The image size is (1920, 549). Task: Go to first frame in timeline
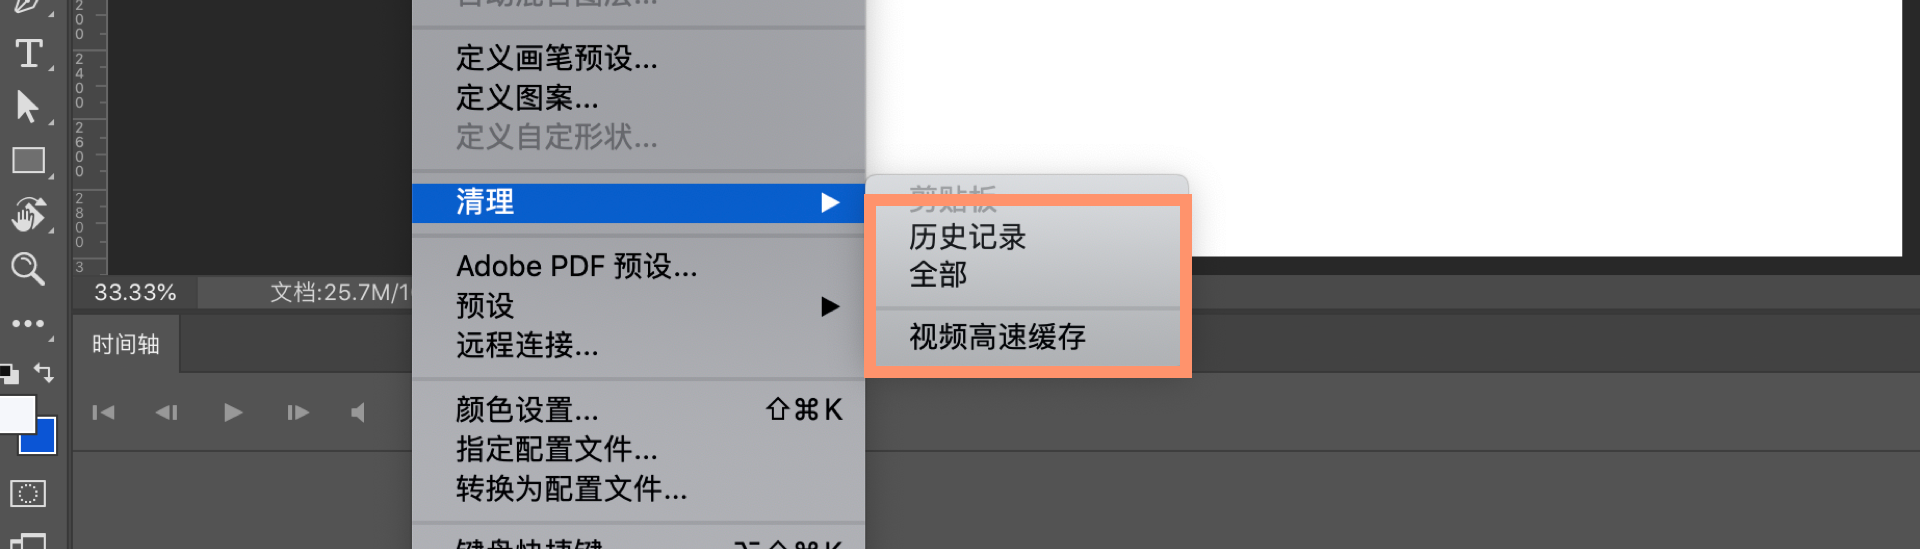103,412
